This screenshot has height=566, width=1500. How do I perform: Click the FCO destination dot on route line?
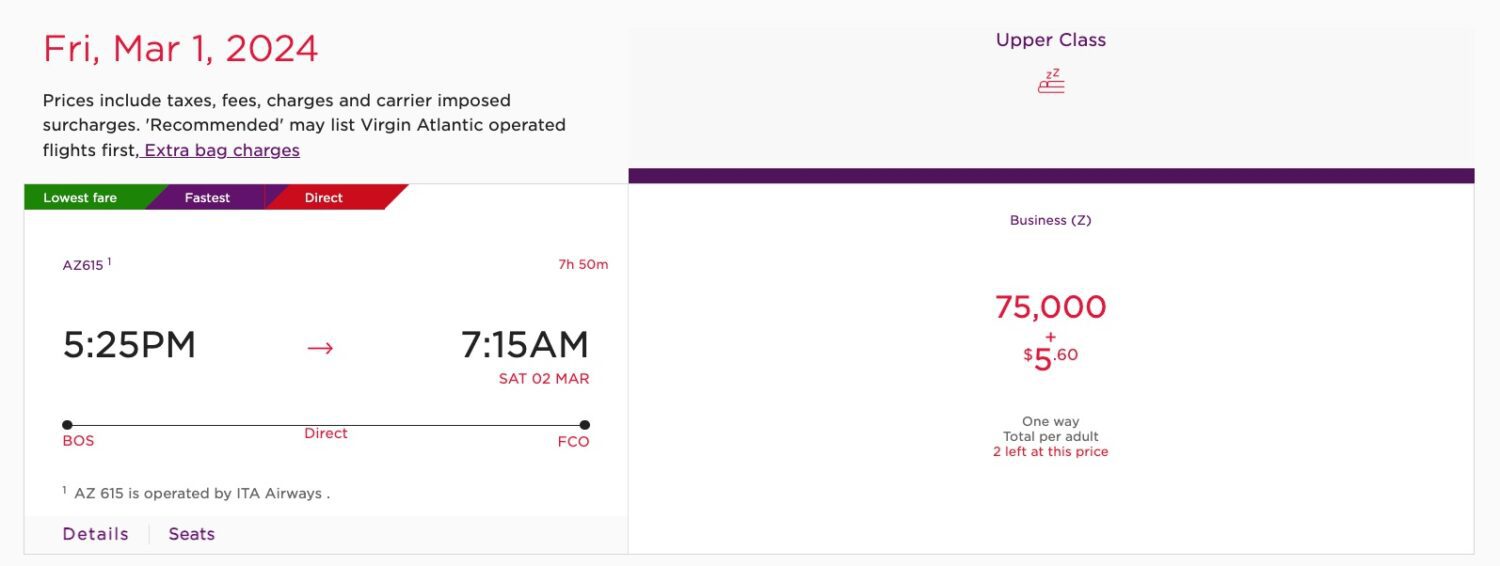[584, 425]
